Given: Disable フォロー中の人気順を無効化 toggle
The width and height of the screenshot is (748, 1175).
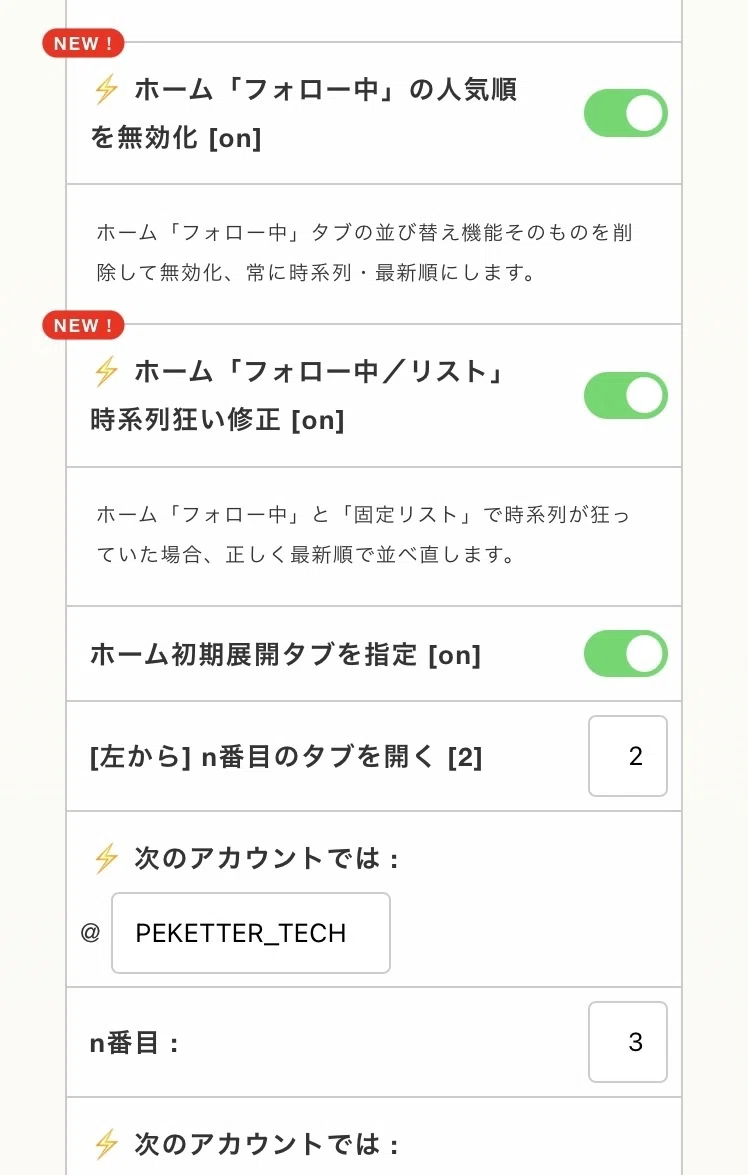Looking at the screenshot, I should tap(626, 113).
